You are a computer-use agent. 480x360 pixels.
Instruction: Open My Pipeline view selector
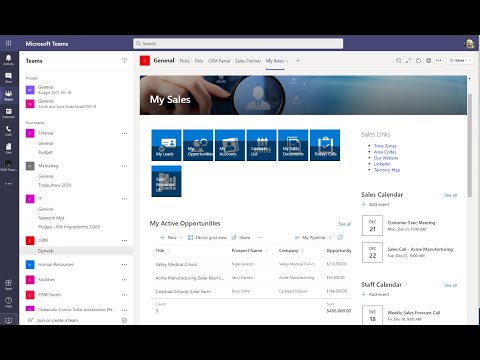[313, 237]
